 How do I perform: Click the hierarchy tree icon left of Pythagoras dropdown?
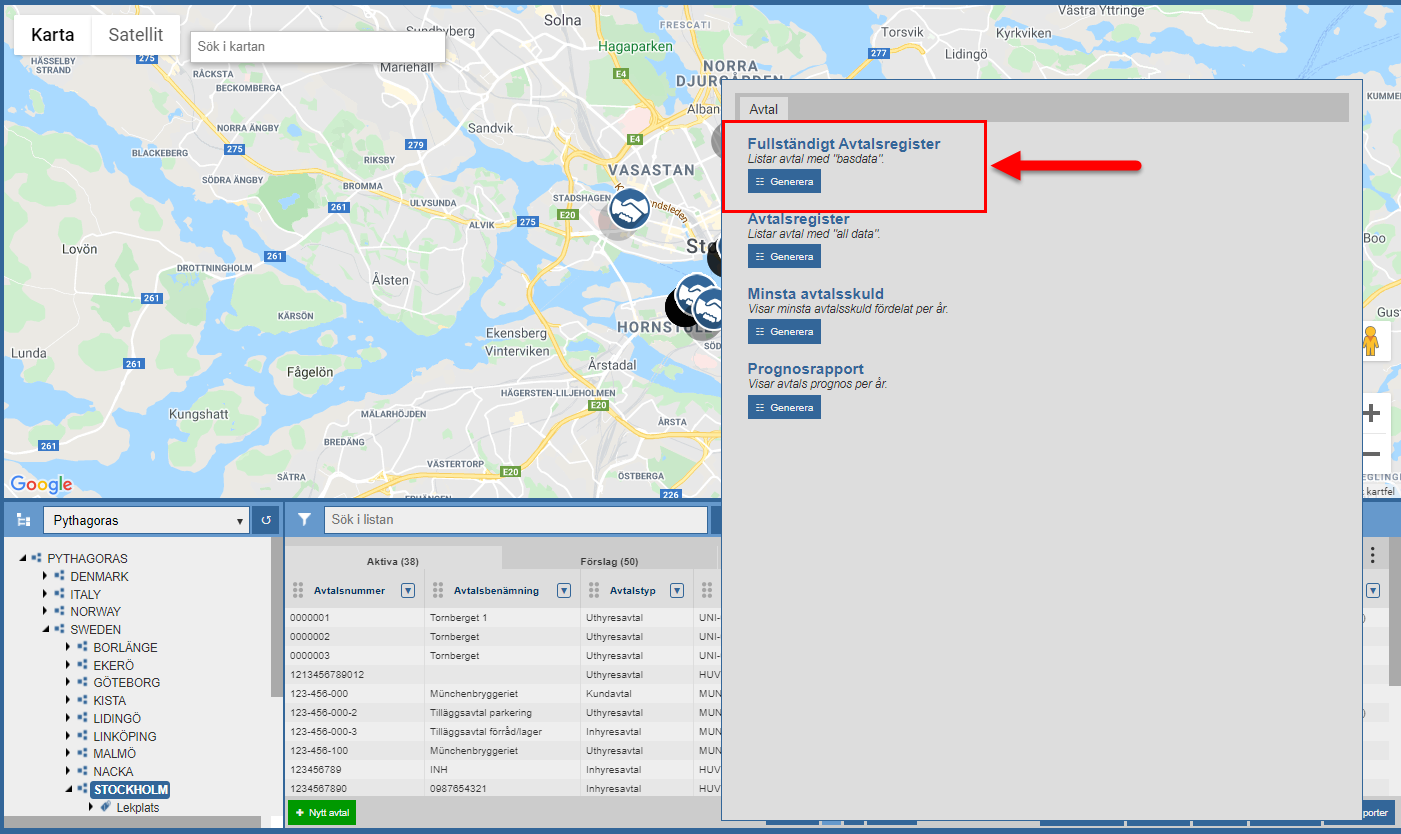tap(23, 520)
